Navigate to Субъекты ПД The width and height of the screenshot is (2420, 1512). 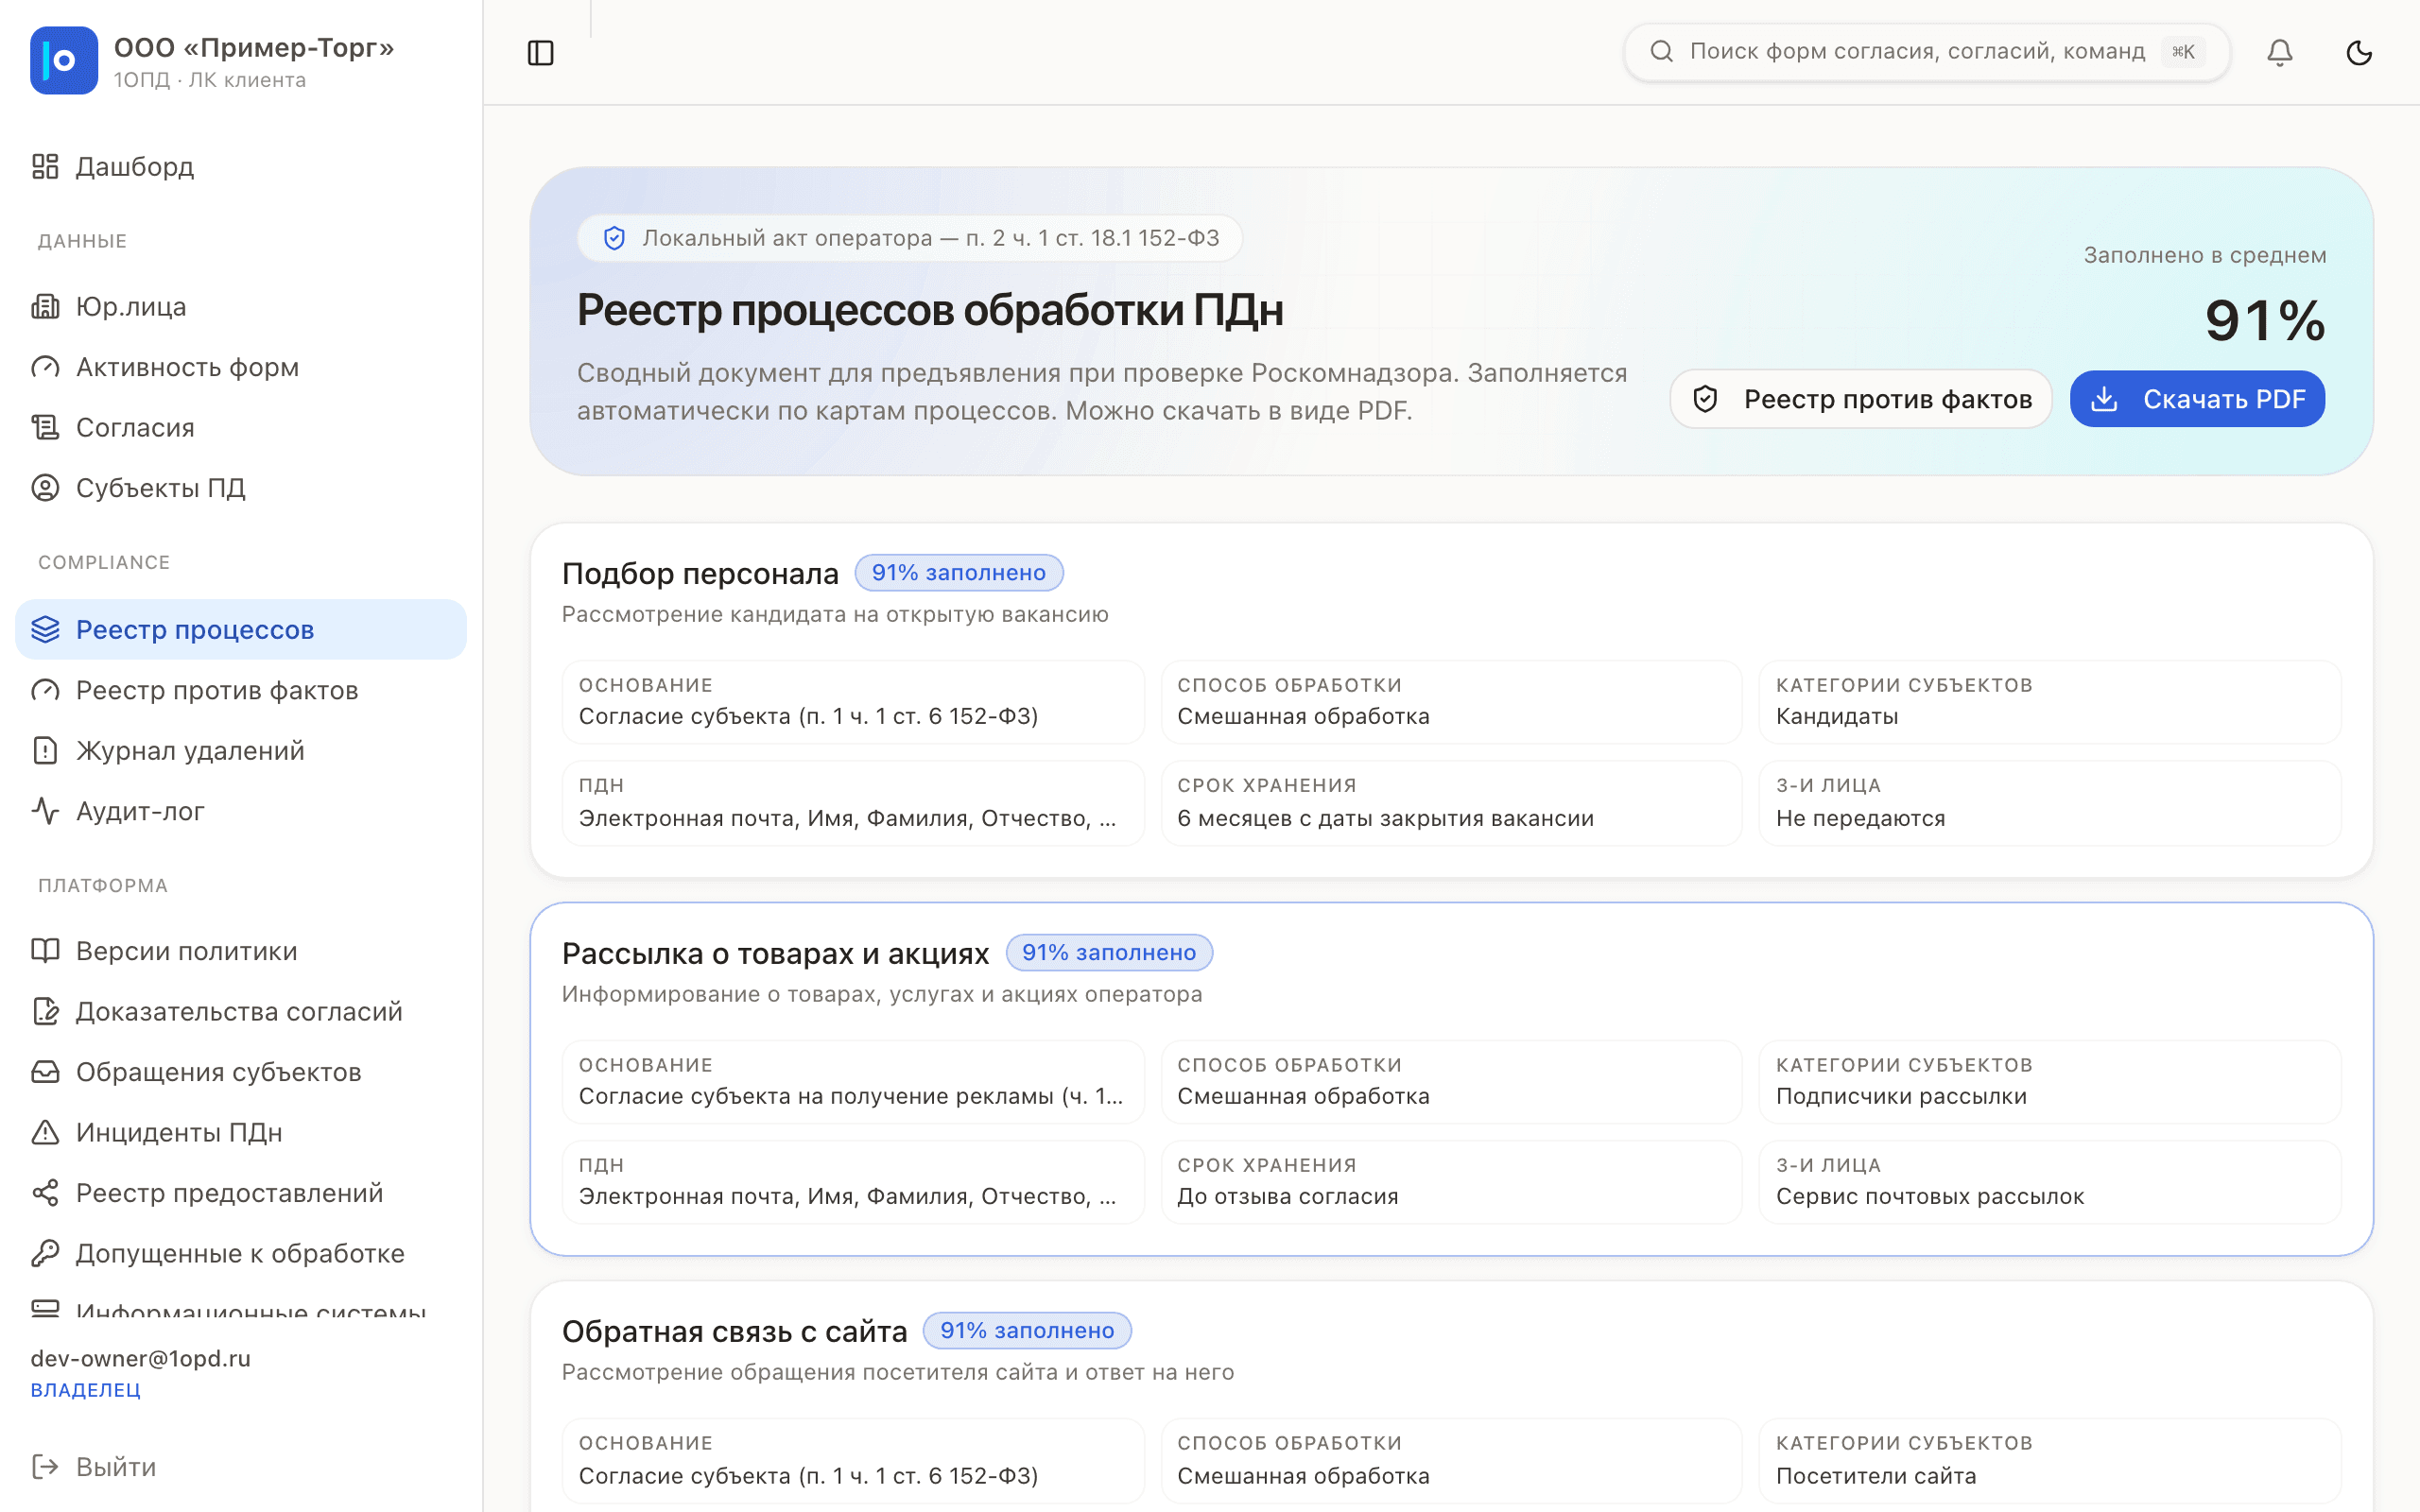click(241, 488)
